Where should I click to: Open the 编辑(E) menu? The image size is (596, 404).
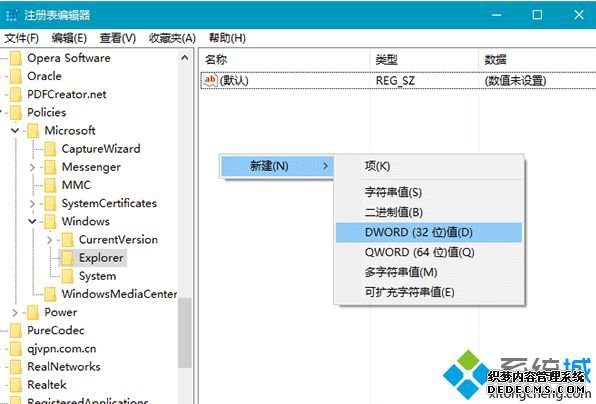click(x=69, y=38)
